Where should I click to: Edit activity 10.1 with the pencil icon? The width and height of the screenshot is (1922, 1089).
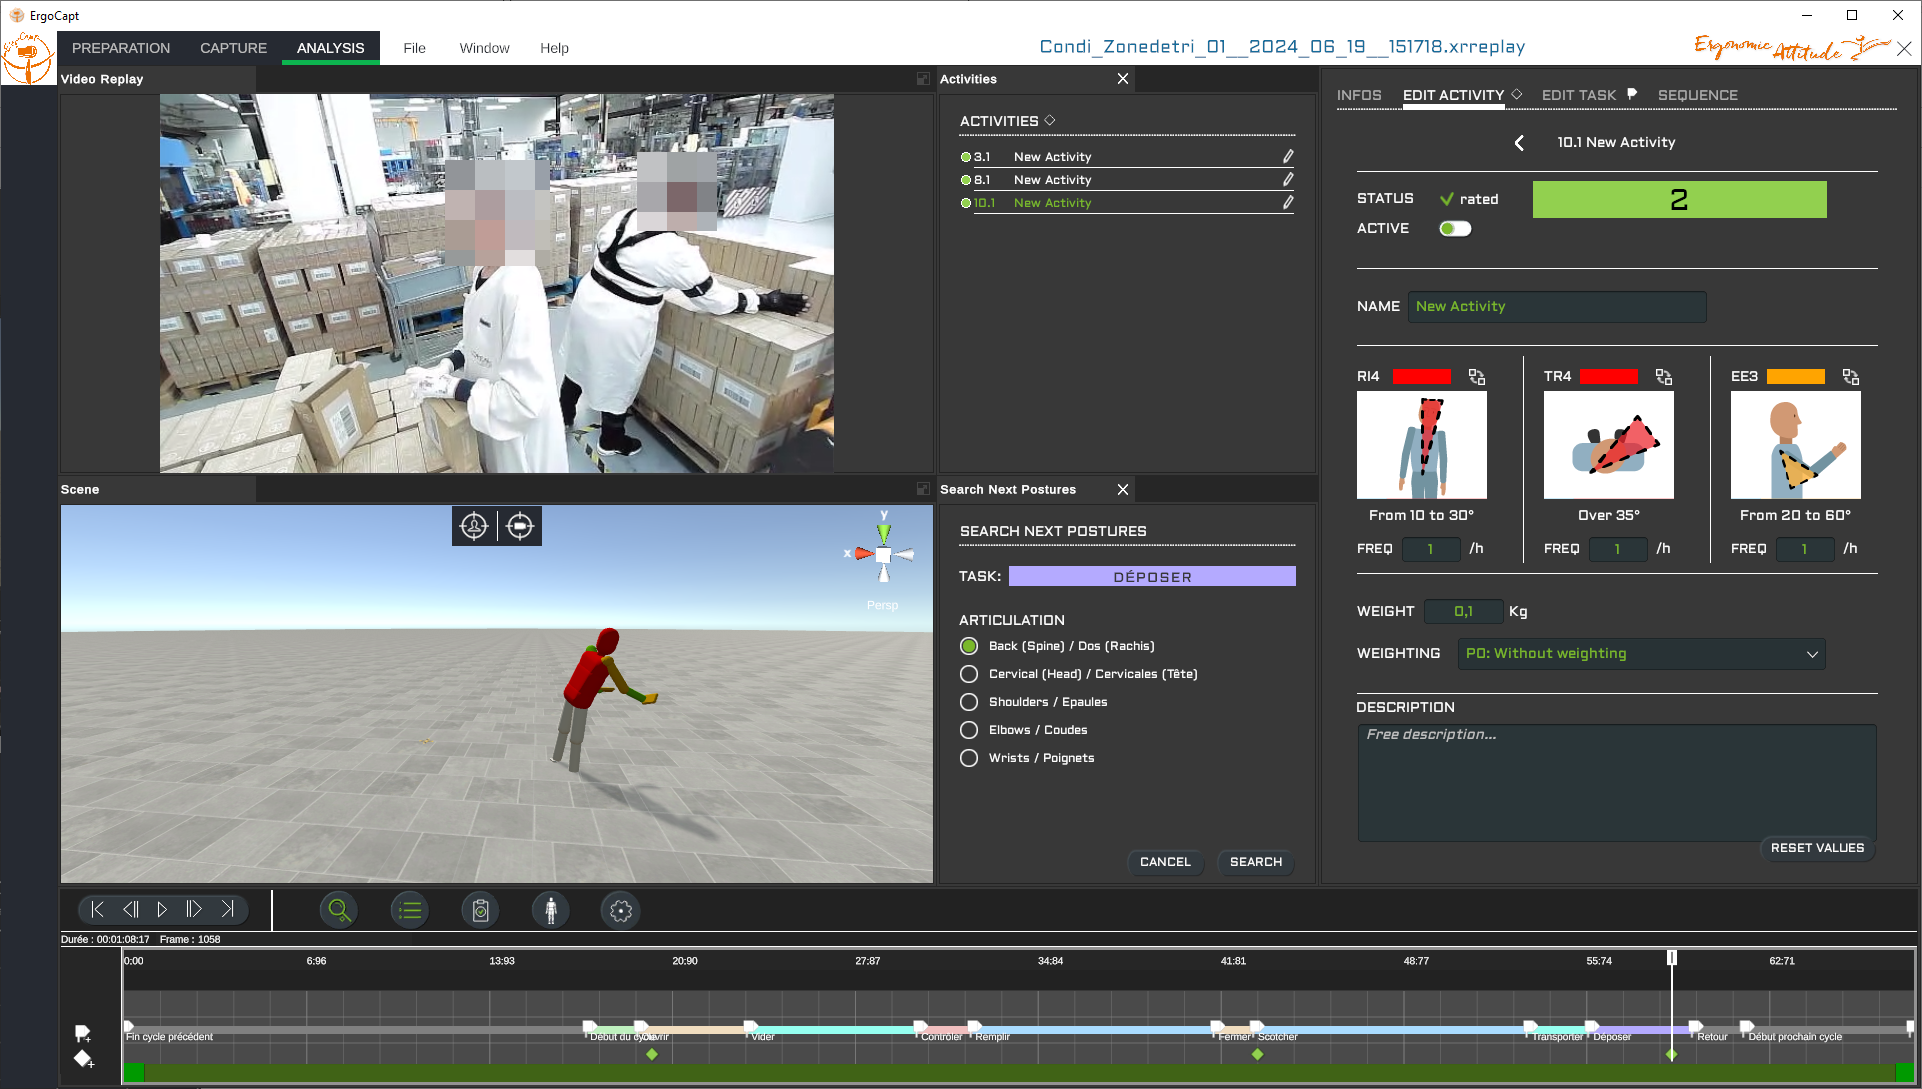pos(1288,203)
